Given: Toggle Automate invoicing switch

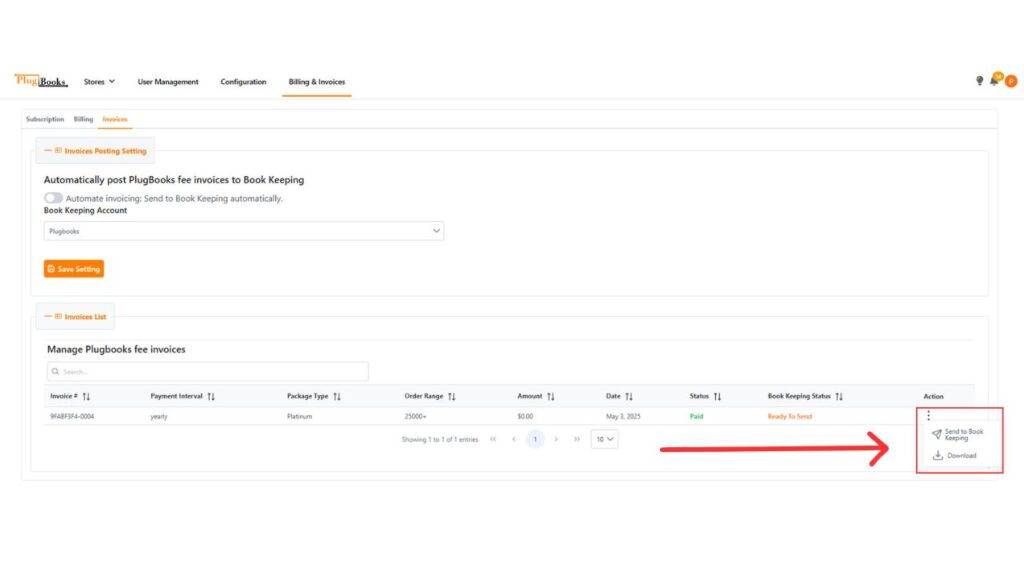Looking at the screenshot, I should 53,198.
